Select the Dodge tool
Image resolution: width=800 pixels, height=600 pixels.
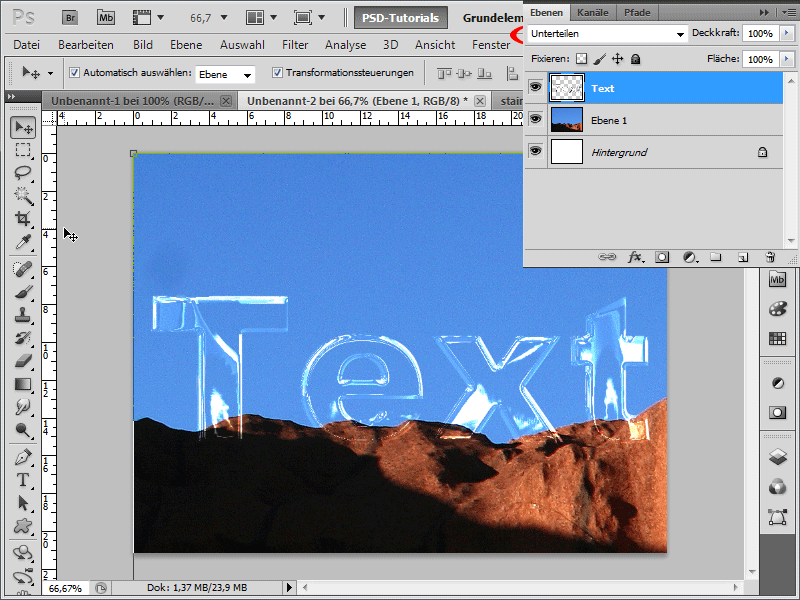coord(23,430)
